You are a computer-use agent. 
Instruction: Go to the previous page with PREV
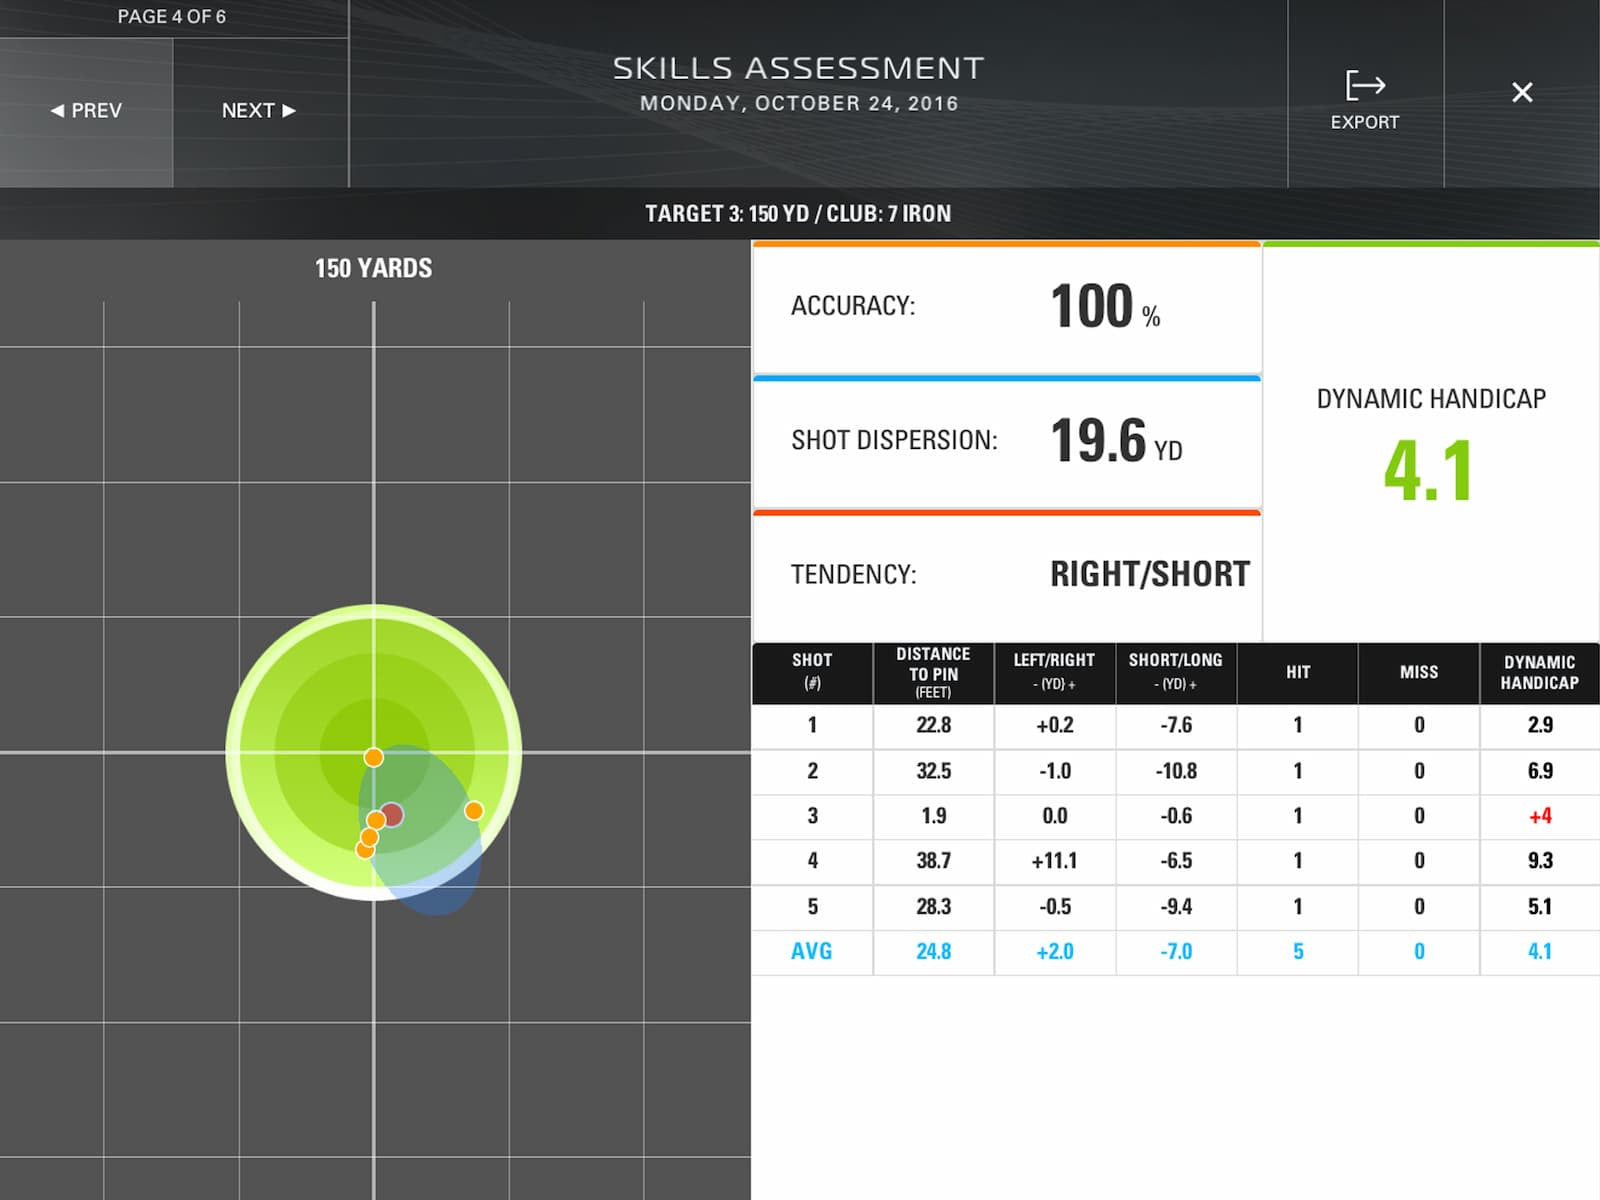[x=86, y=111]
